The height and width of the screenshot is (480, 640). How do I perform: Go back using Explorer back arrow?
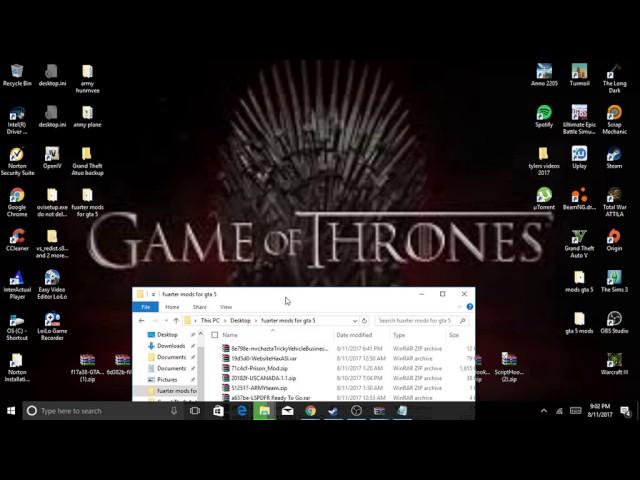142,320
